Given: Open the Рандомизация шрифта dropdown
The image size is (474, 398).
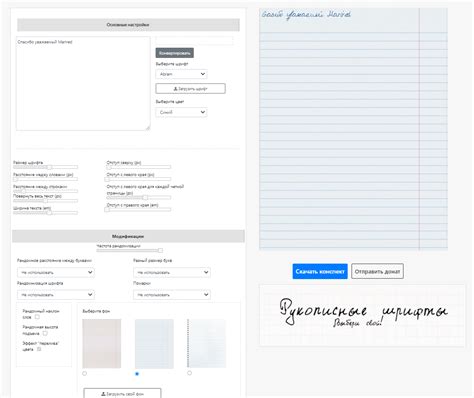Looking at the screenshot, I should click(x=56, y=295).
